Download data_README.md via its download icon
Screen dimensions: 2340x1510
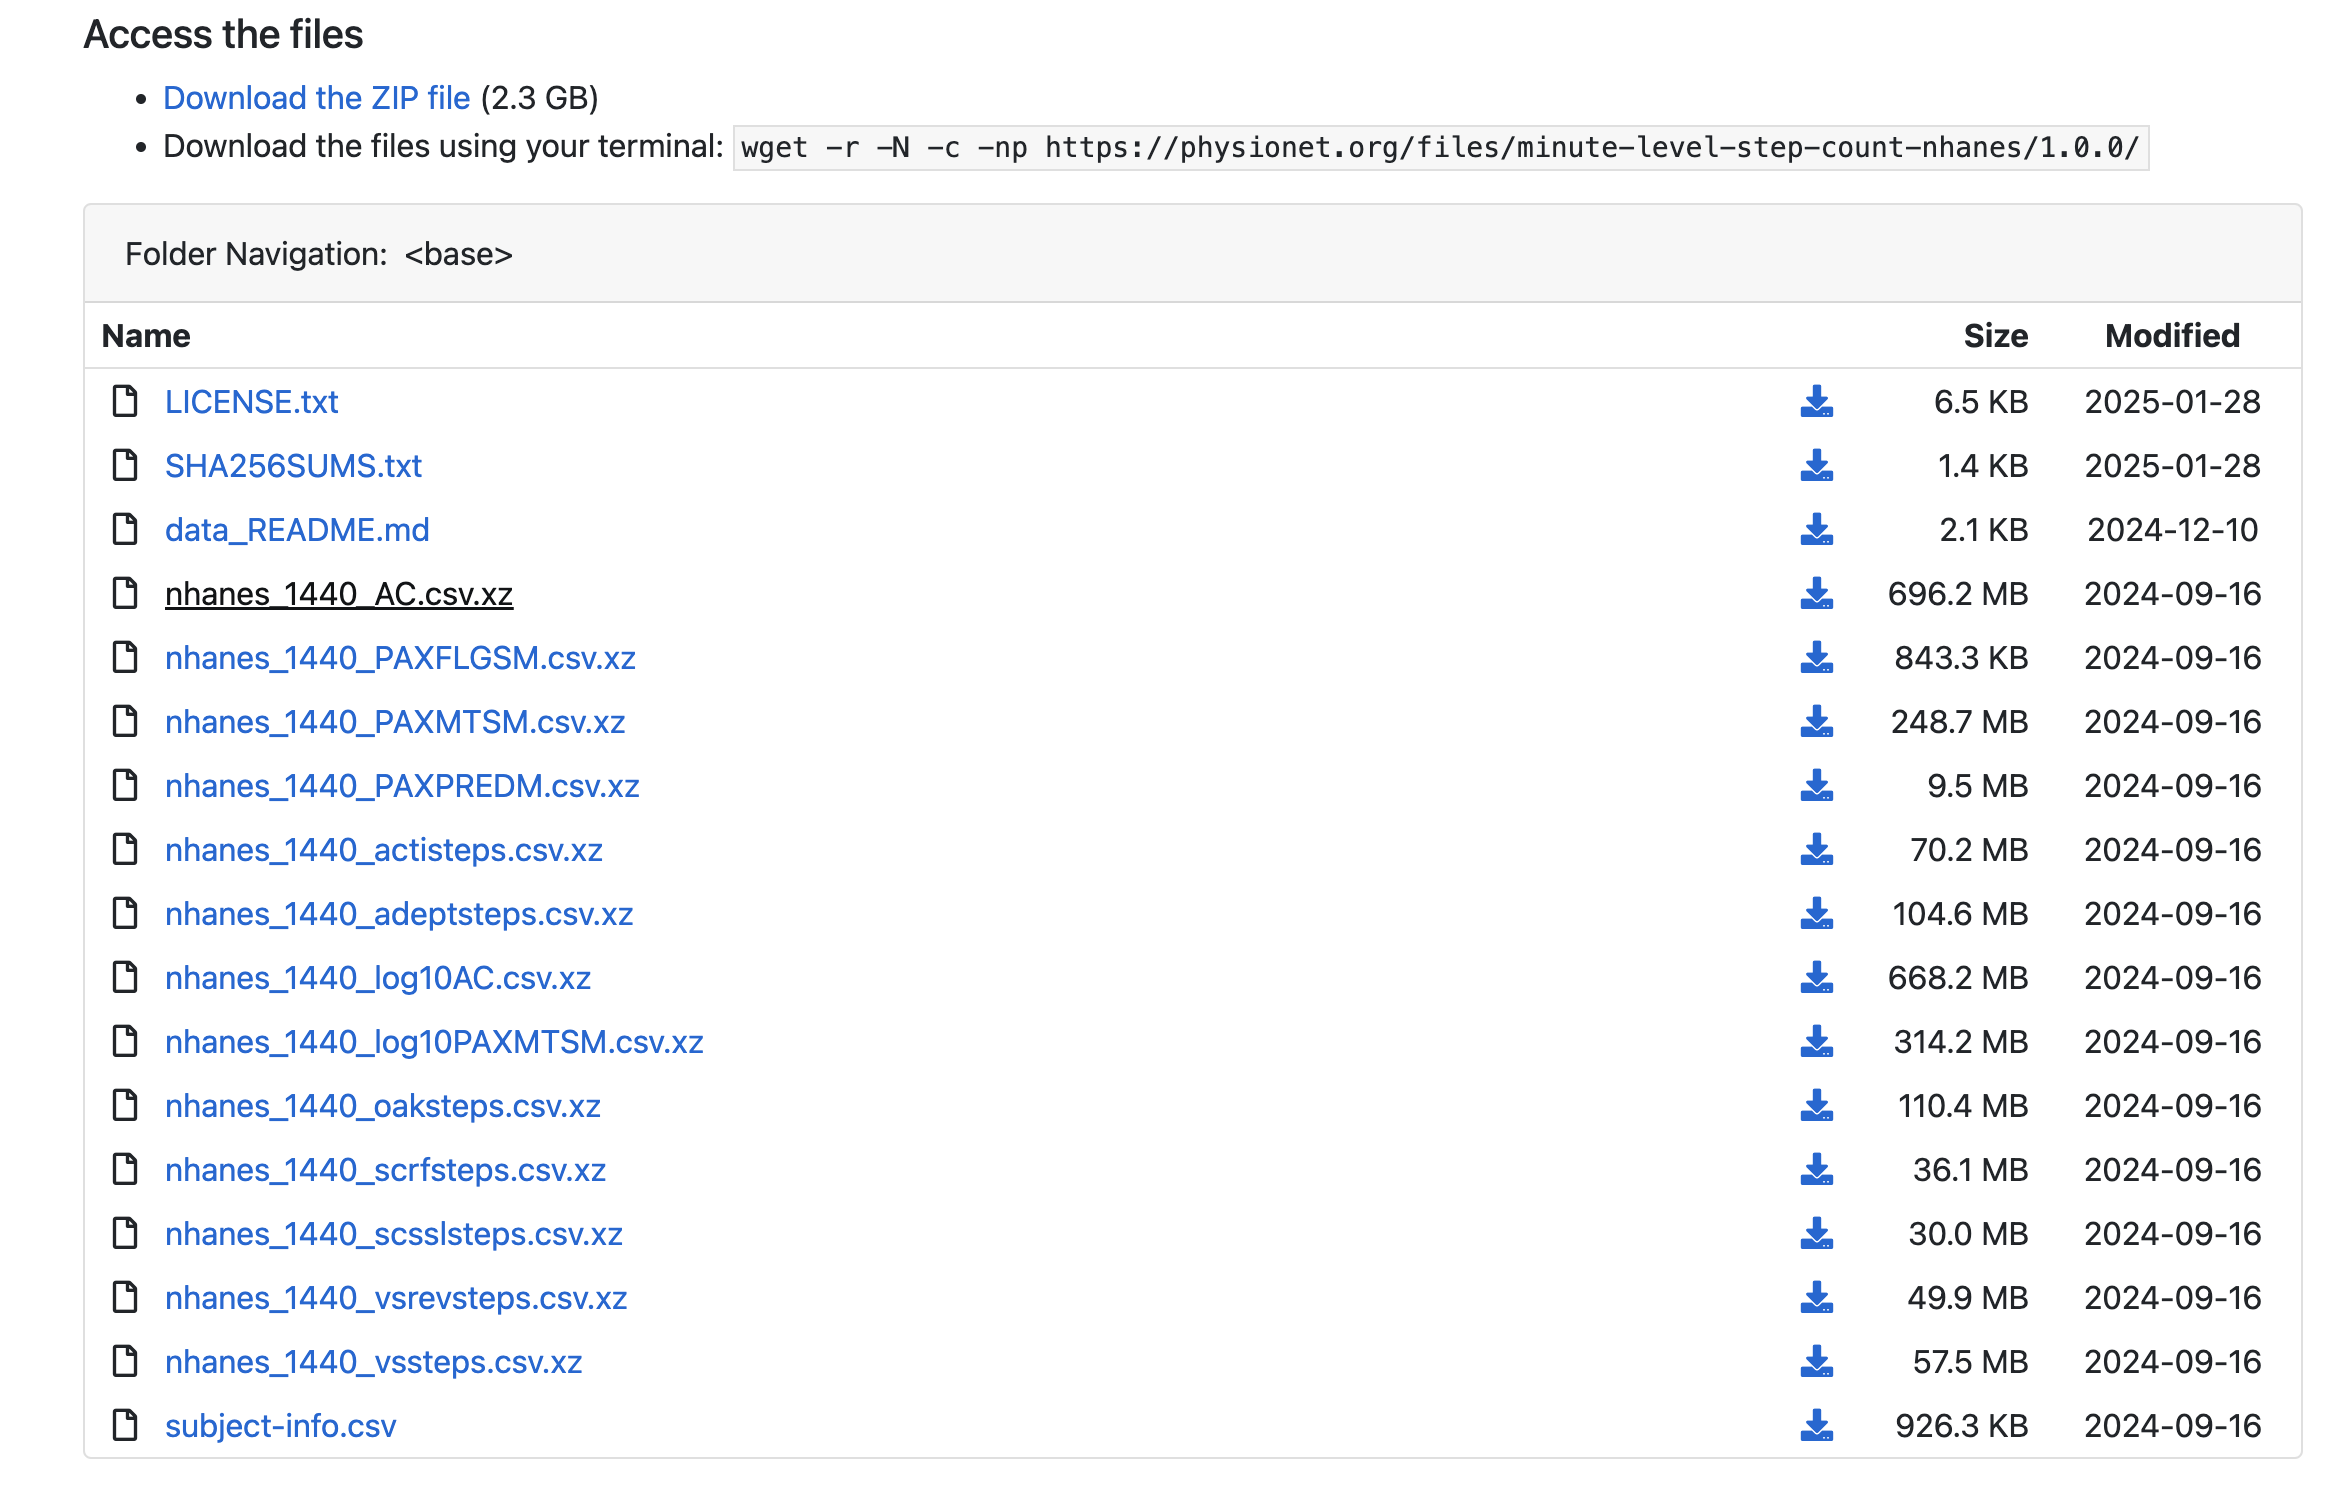coord(1816,530)
